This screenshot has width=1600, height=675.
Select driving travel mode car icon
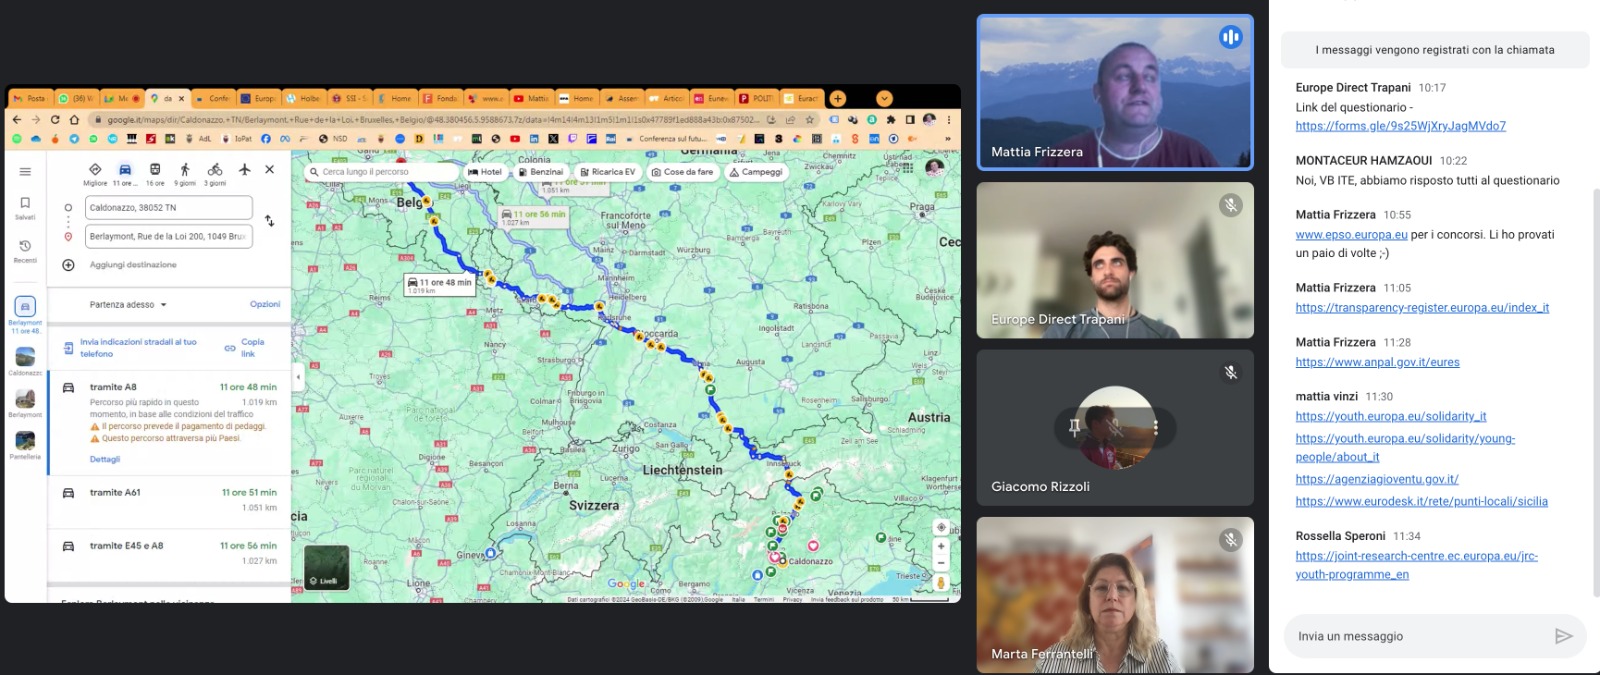tap(125, 174)
